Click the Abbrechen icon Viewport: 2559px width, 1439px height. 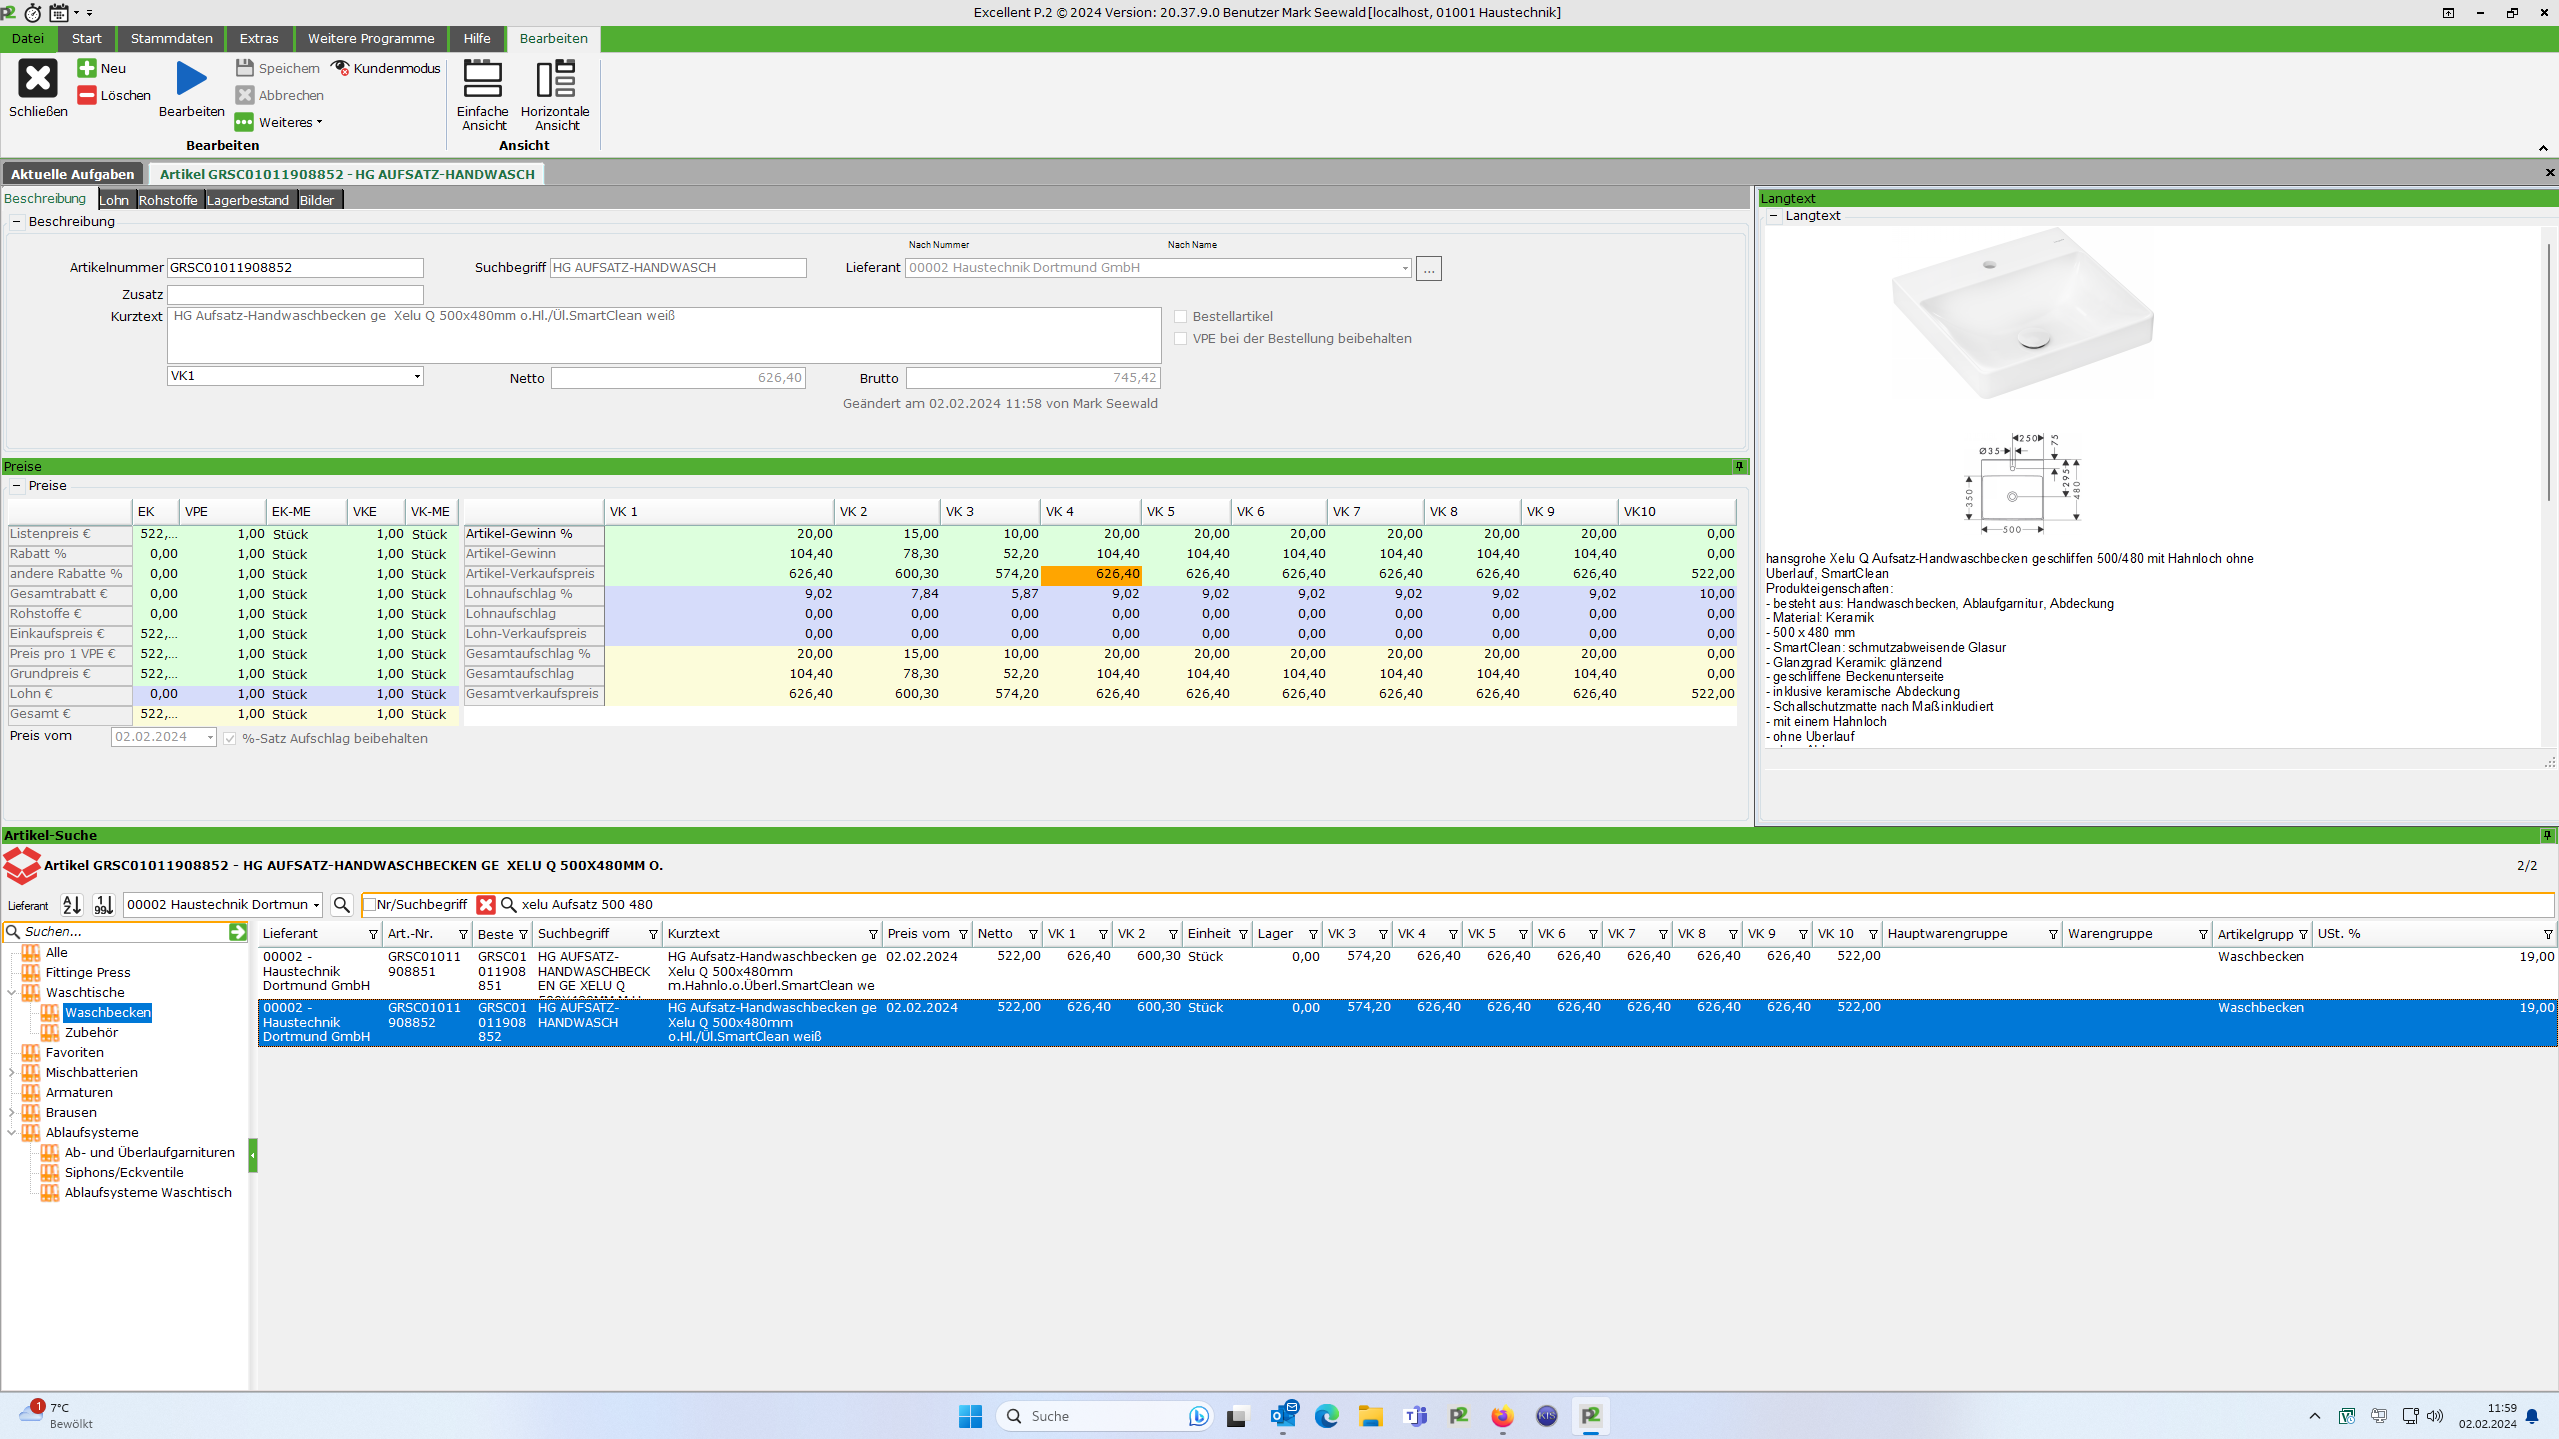tap(245, 95)
